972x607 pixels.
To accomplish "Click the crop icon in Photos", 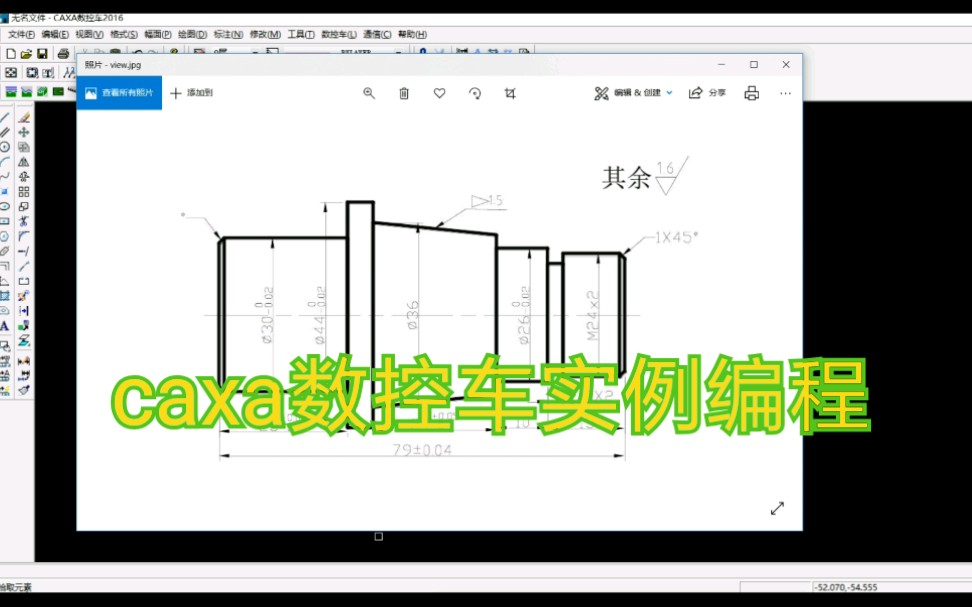I will tap(510, 93).
